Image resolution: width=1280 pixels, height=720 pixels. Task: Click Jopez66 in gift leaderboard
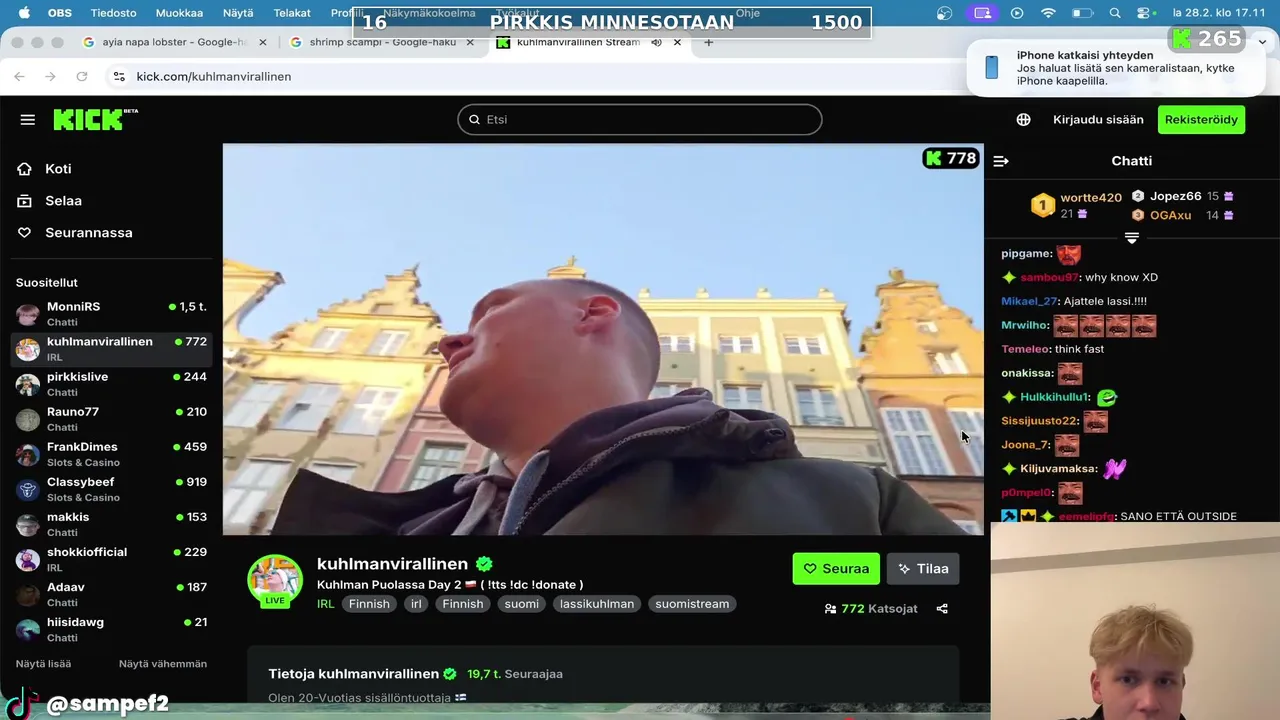pyautogui.click(x=1175, y=196)
